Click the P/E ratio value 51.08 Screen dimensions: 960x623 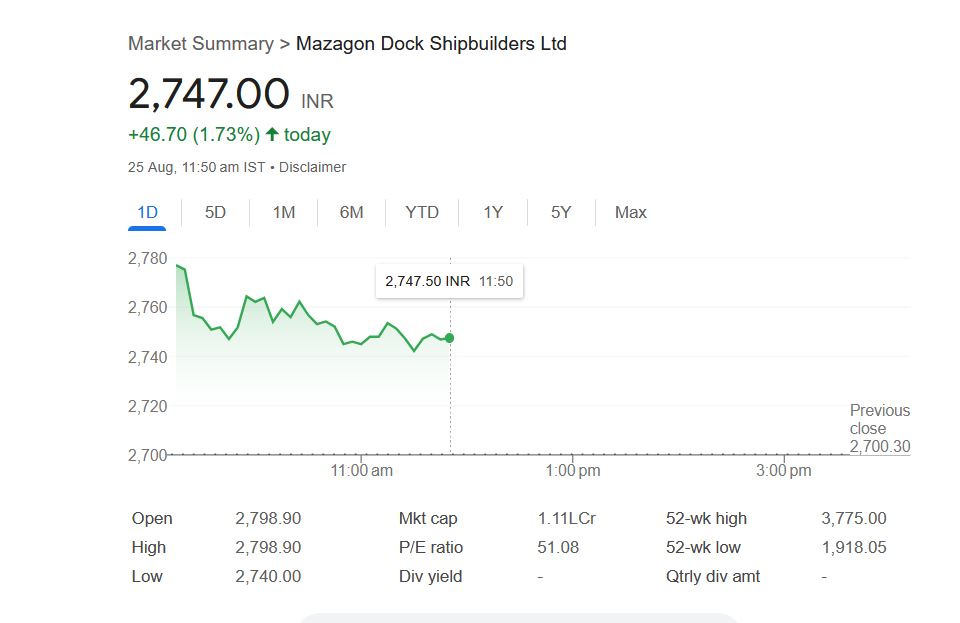click(x=558, y=547)
